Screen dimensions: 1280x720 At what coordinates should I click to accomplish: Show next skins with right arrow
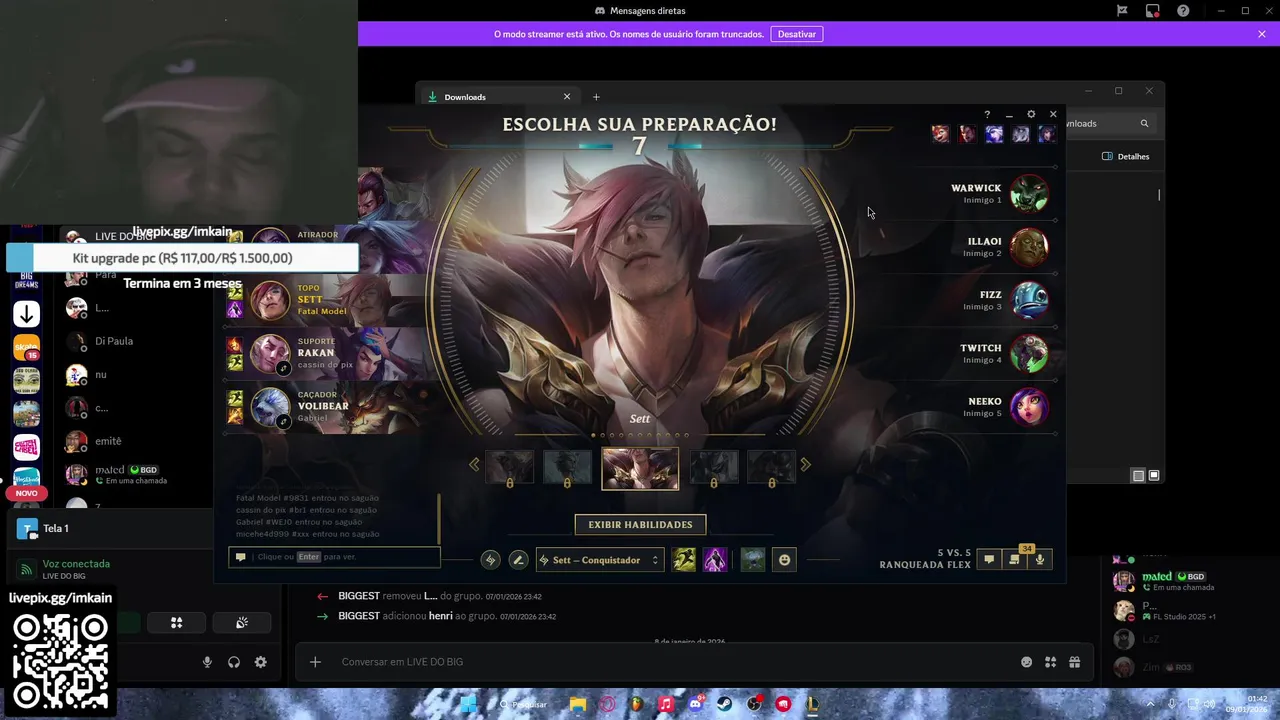[806, 464]
